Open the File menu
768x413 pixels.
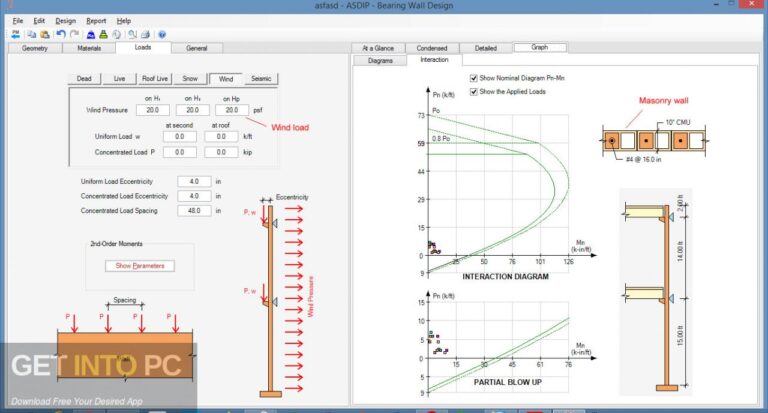pyautogui.click(x=18, y=21)
